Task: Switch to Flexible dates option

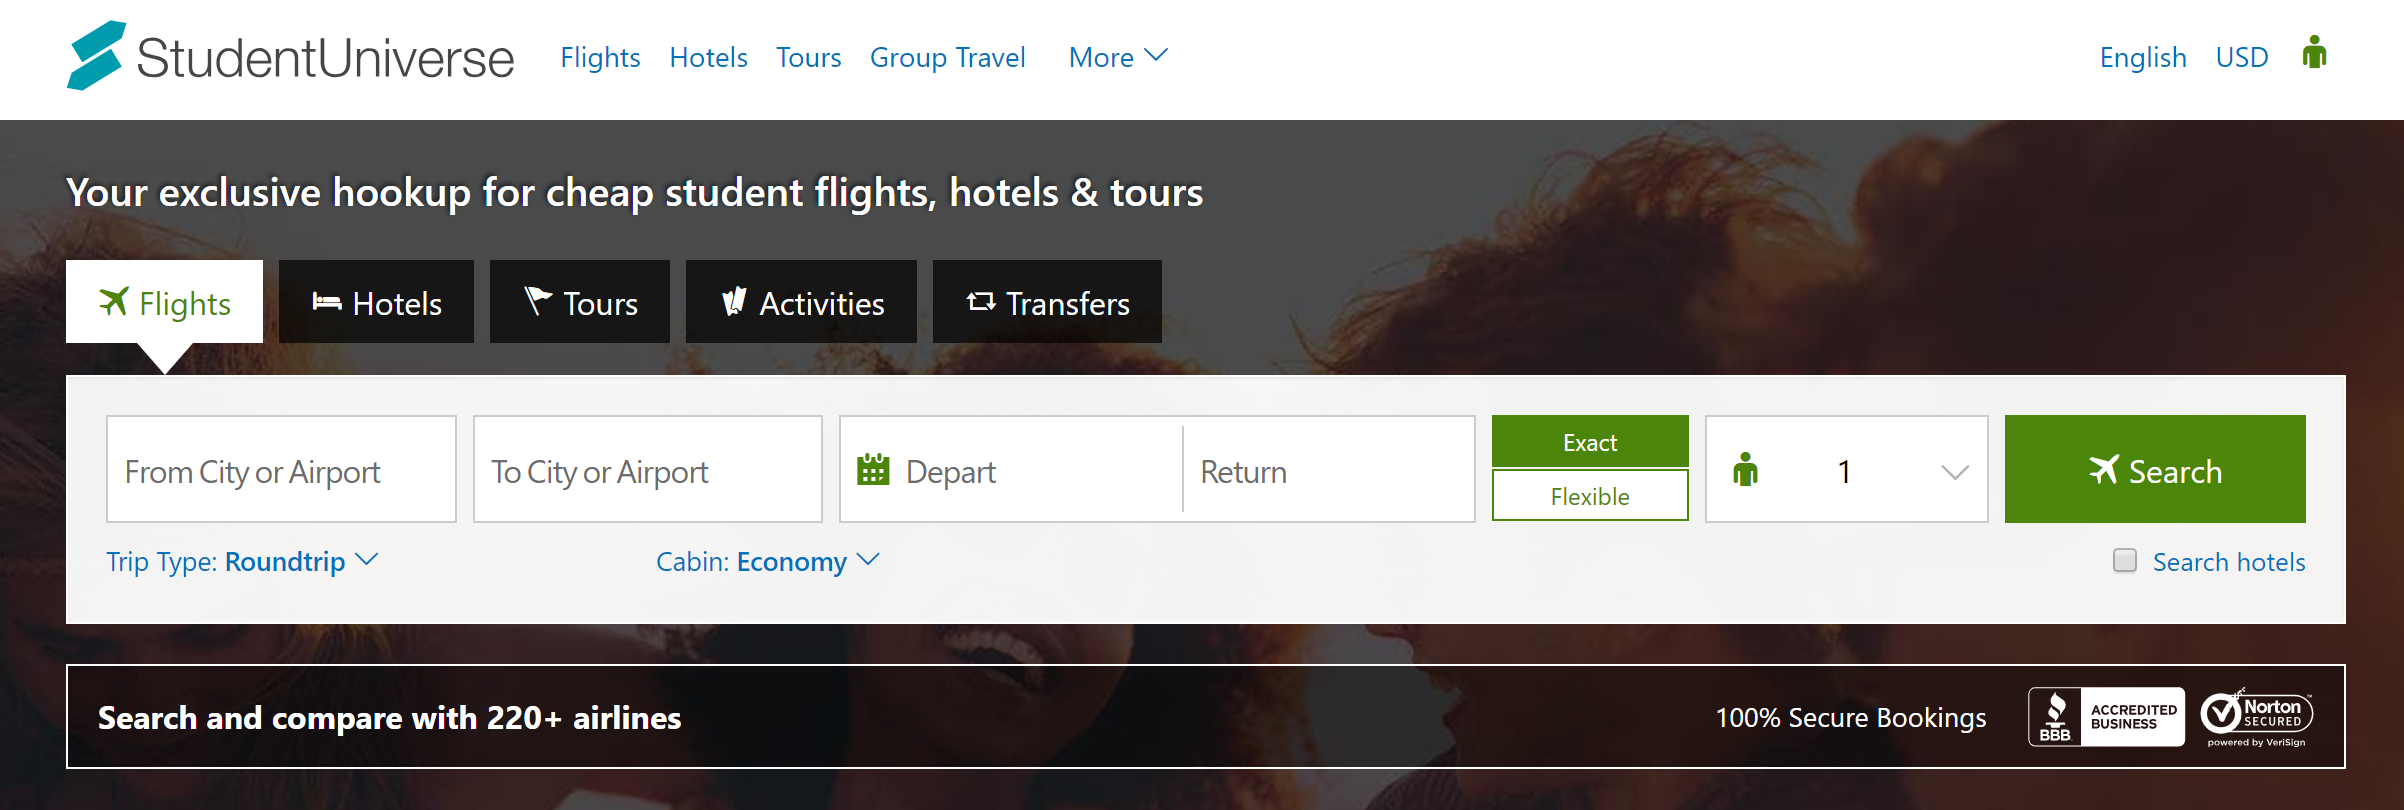Action: point(1590,496)
